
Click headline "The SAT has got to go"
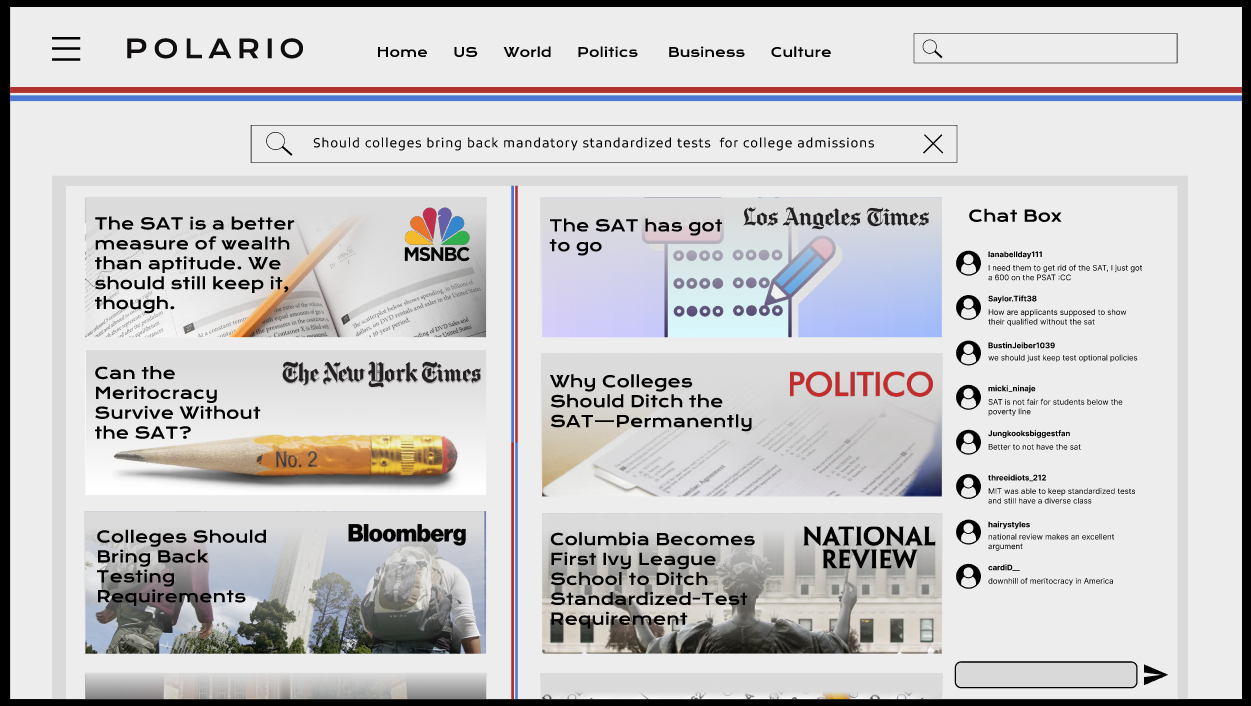pos(636,236)
